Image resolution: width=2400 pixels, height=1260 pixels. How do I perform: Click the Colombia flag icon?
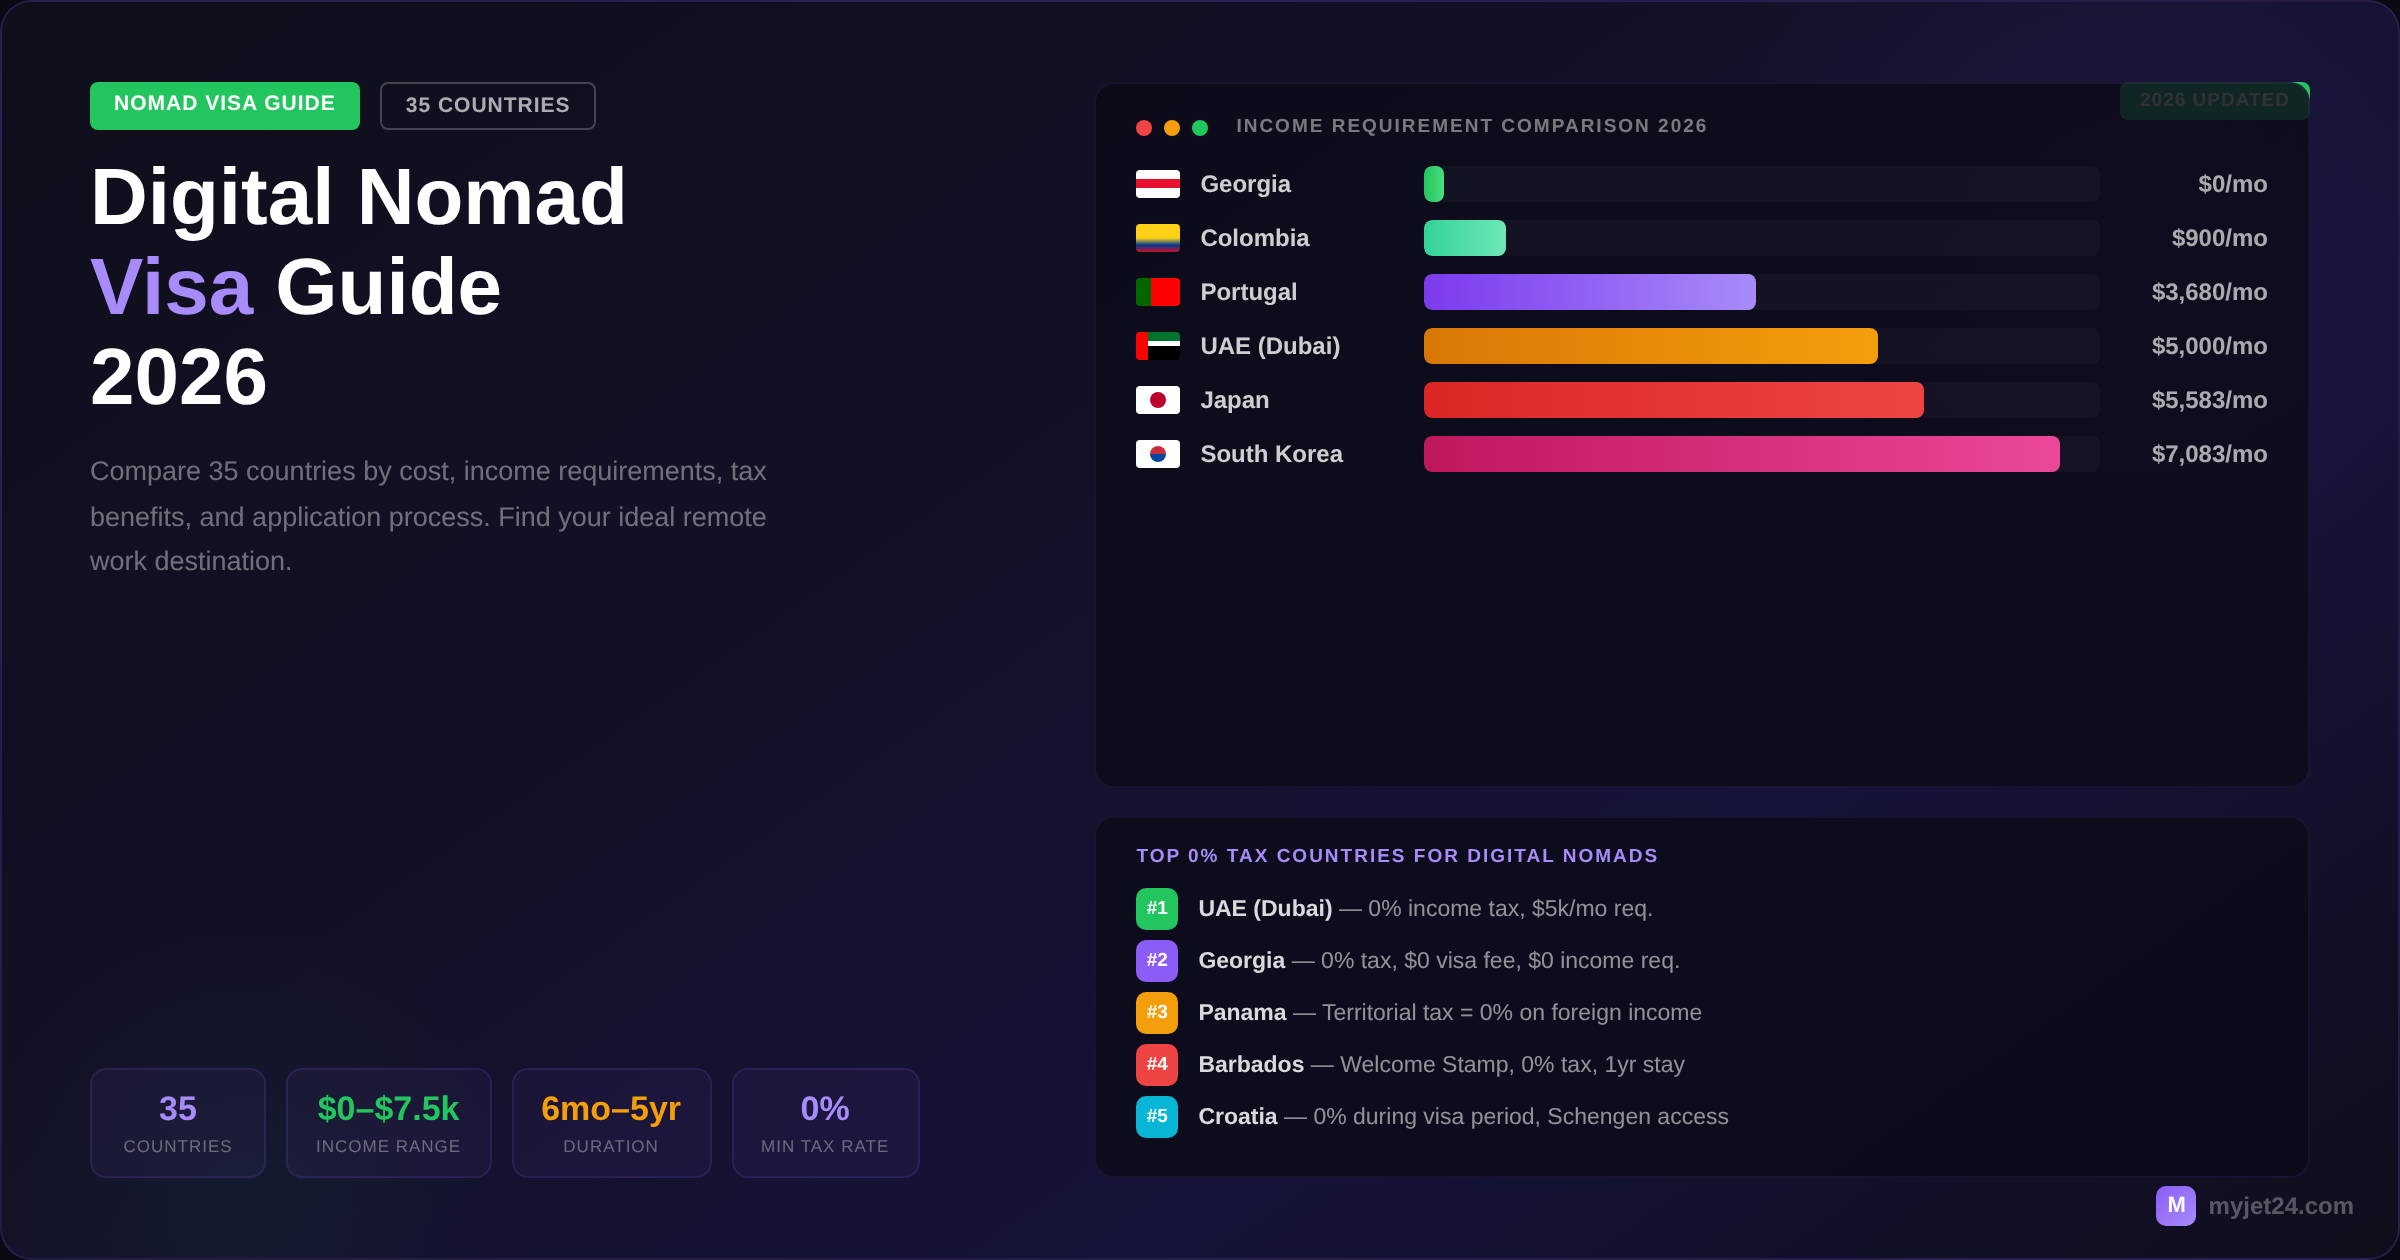[1158, 238]
